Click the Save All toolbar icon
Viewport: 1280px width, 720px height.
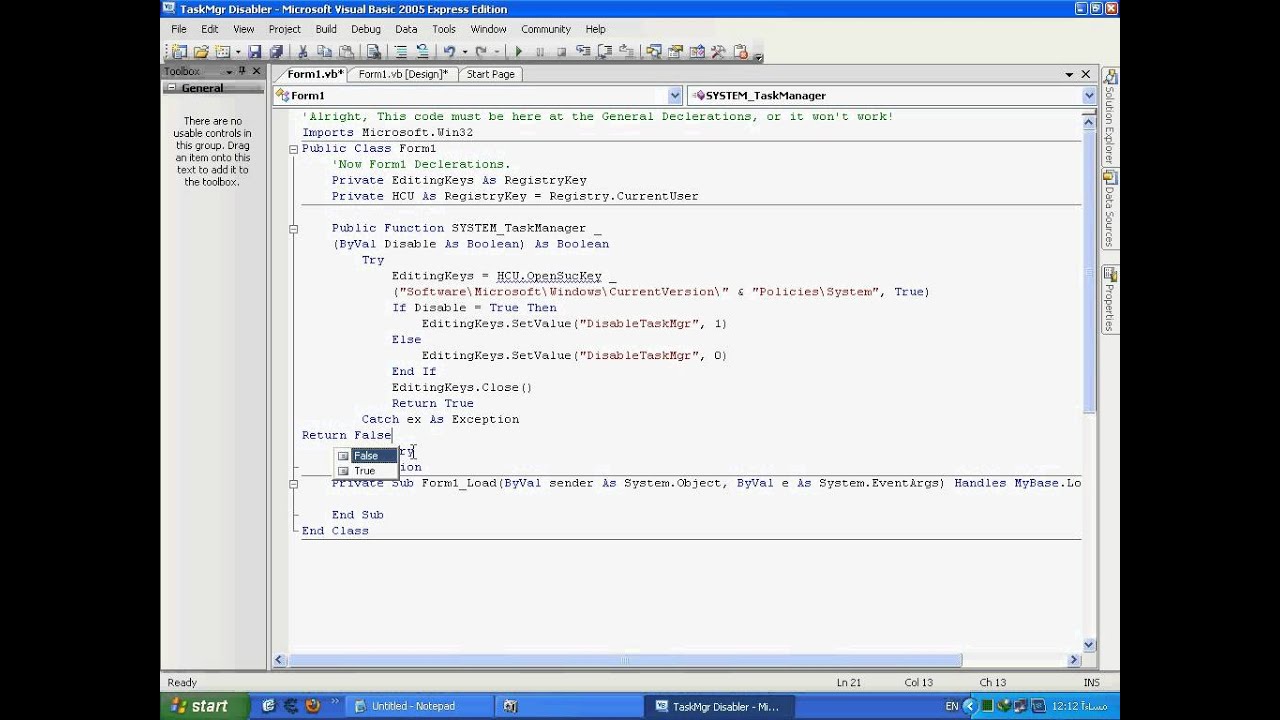[275, 52]
